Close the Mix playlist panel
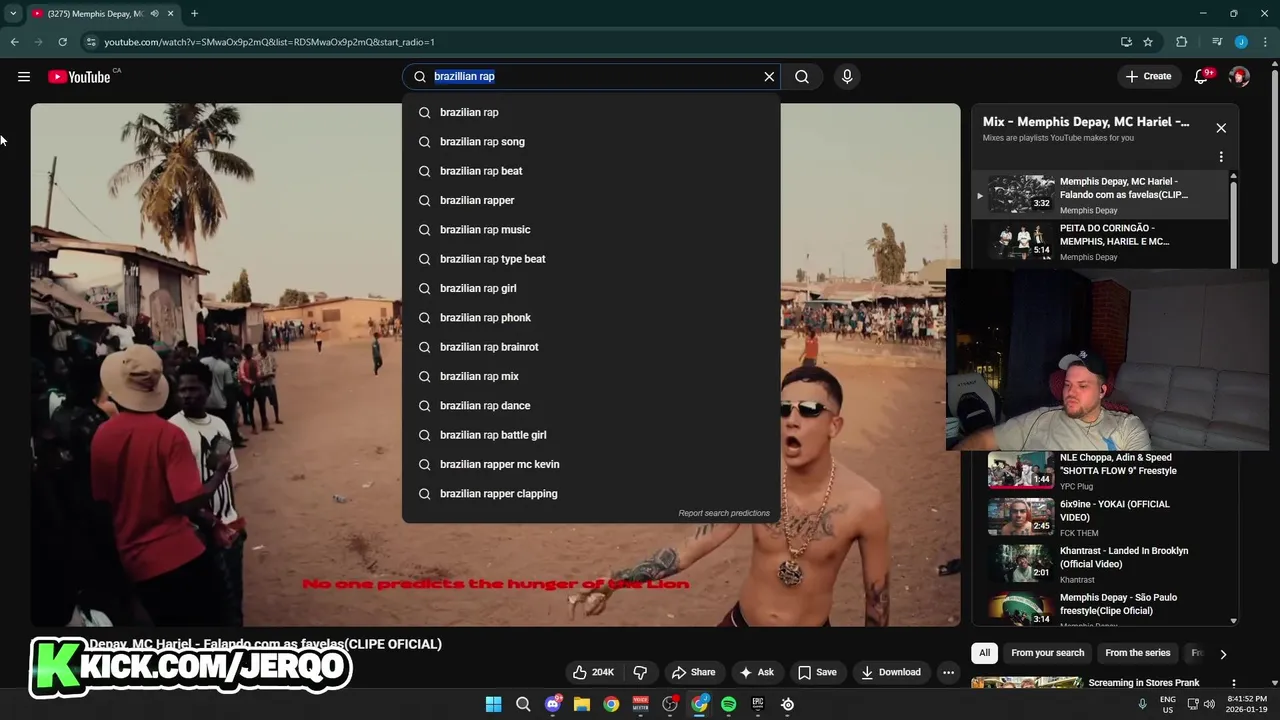 (x=1221, y=128)
